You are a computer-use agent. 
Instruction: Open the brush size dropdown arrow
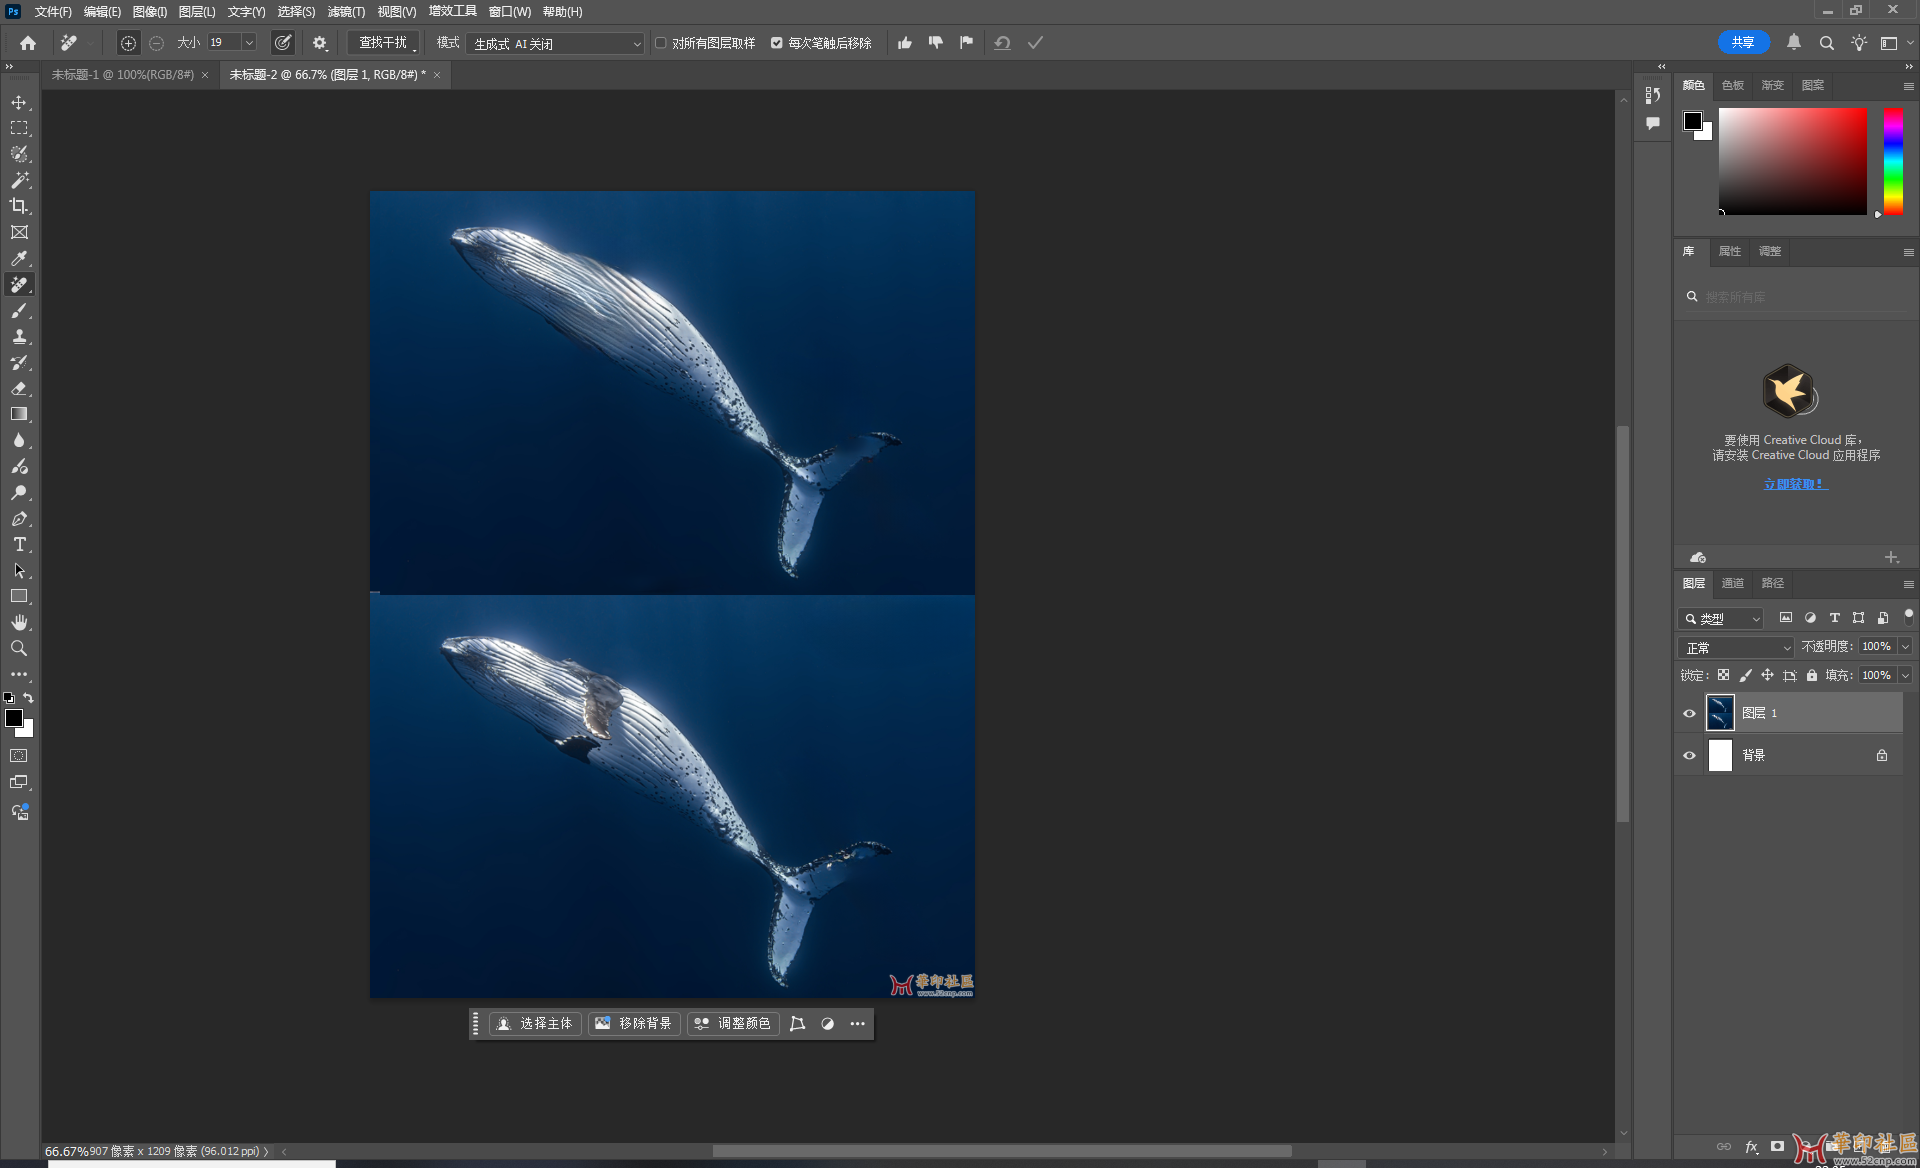click(249, 42)
